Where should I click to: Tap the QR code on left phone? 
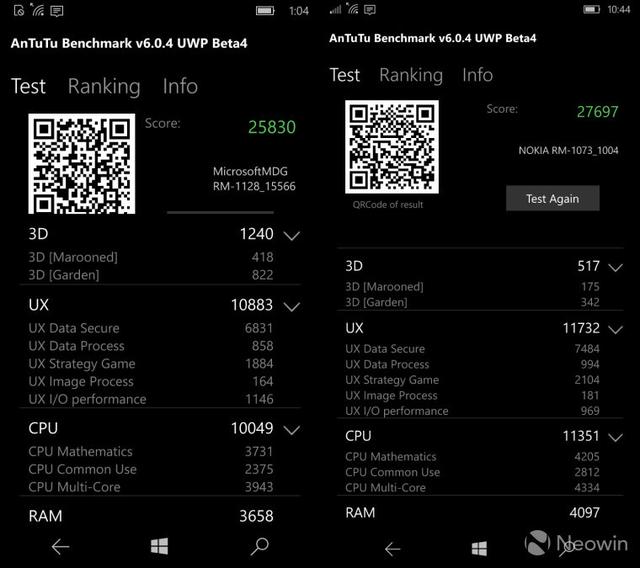click(82, 164)
